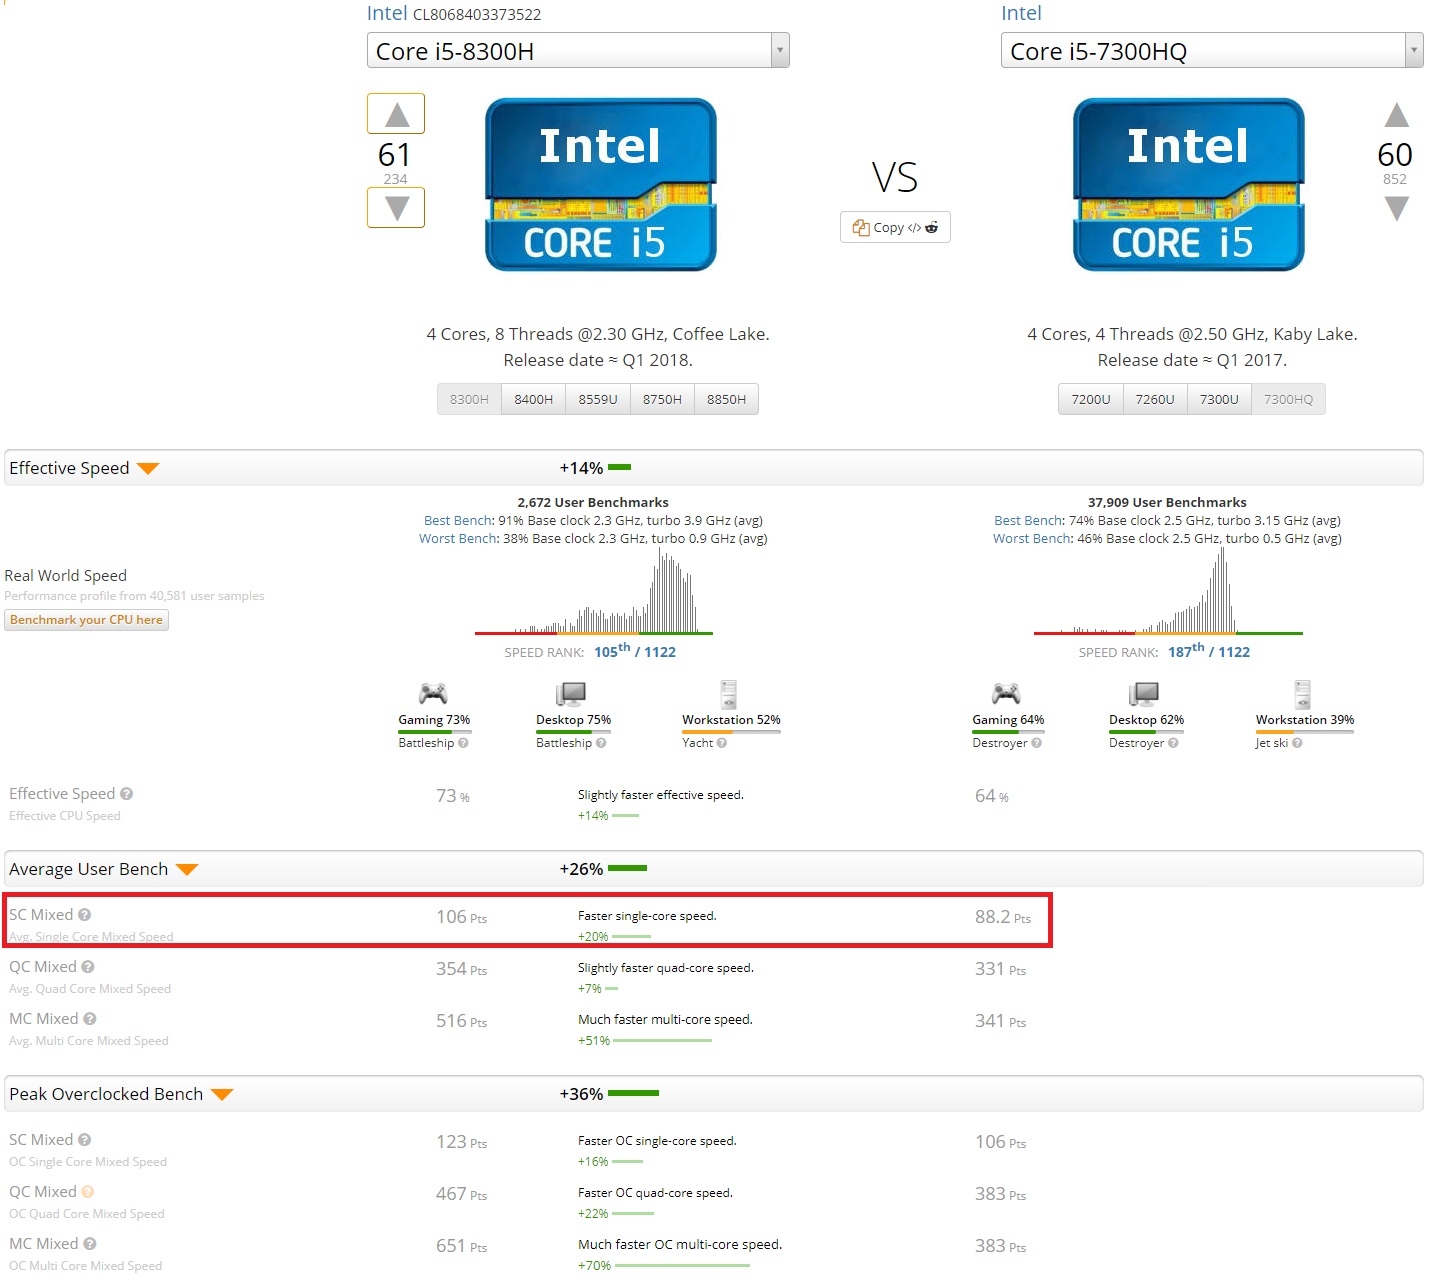Click the 7300HQ benchmark distribution histogram

click(1168, 591)
